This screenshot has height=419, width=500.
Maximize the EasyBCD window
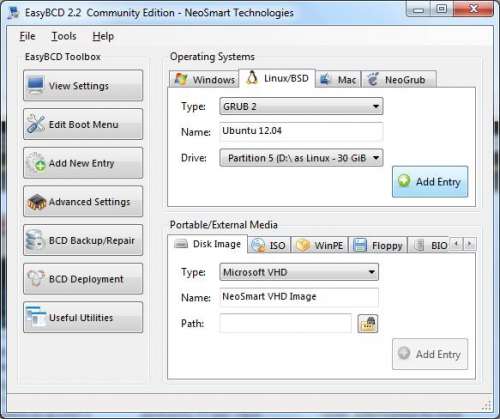442,9
